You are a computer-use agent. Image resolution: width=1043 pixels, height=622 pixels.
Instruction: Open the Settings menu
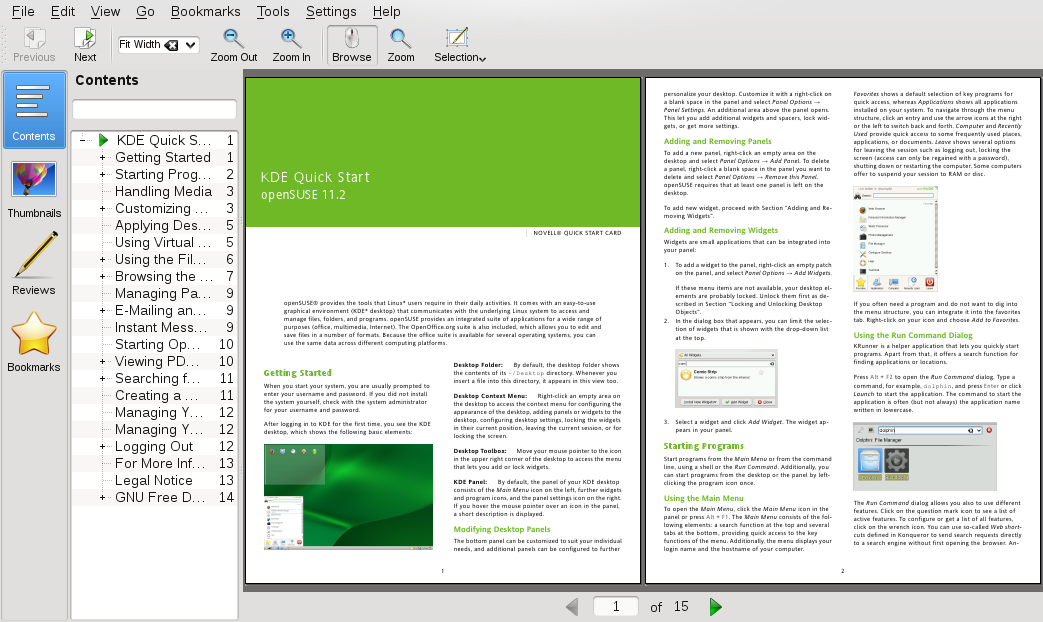331,11
